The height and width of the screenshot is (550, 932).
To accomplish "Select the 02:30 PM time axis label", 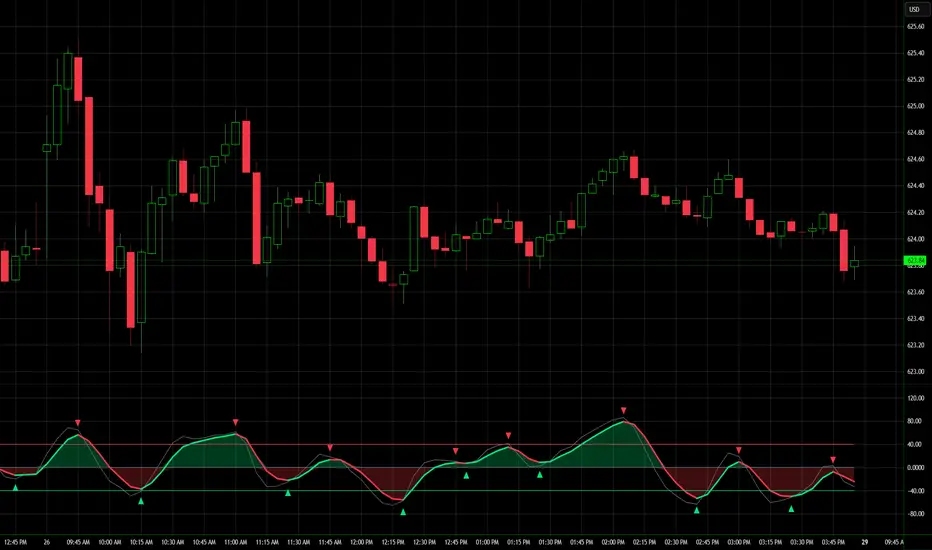I will point(676,542).
